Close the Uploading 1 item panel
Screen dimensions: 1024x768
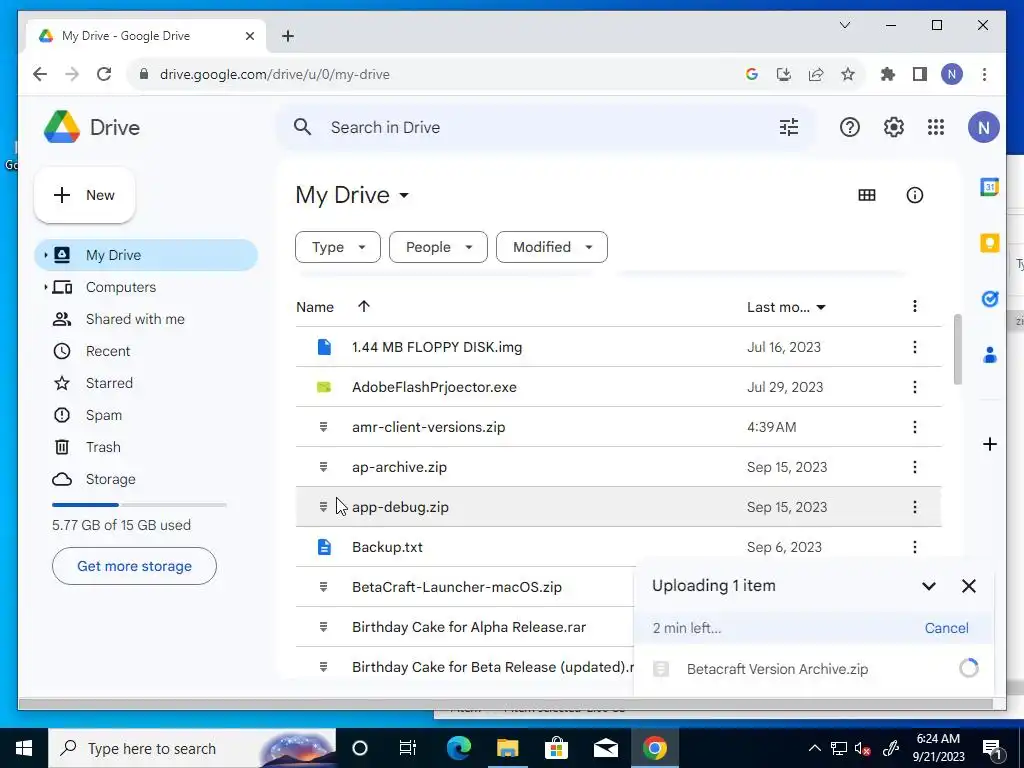pyautogui.click(x=968, y=586)
